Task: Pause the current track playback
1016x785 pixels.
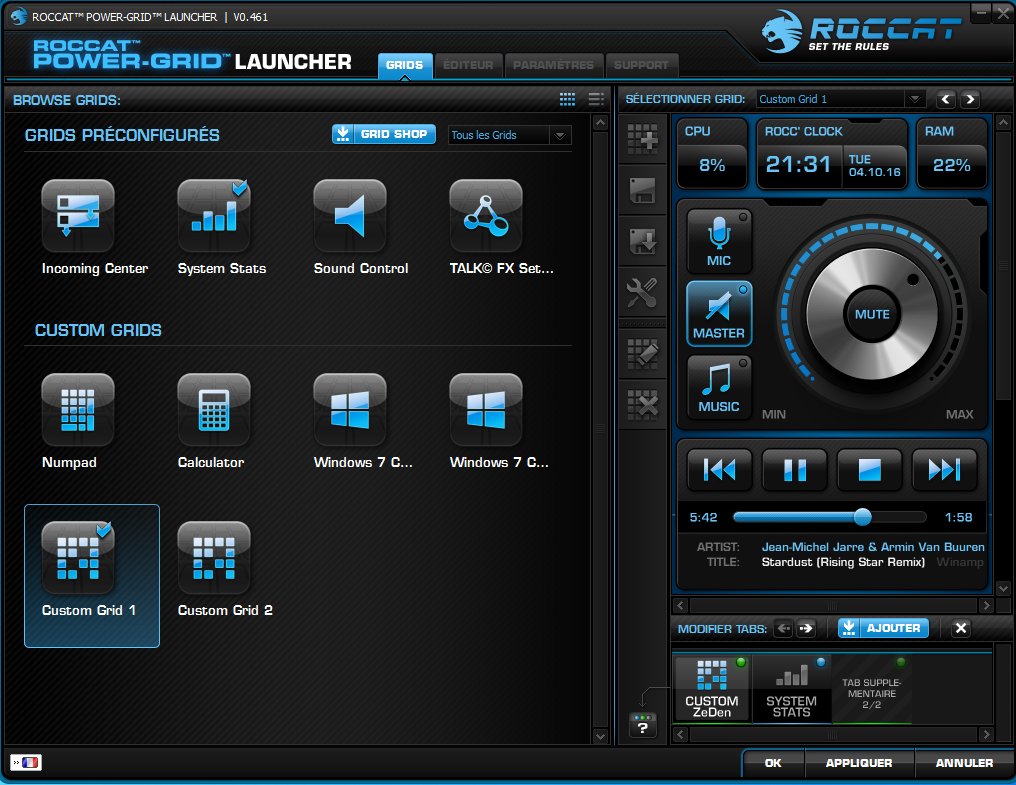Action: click(x=795, y=469)
